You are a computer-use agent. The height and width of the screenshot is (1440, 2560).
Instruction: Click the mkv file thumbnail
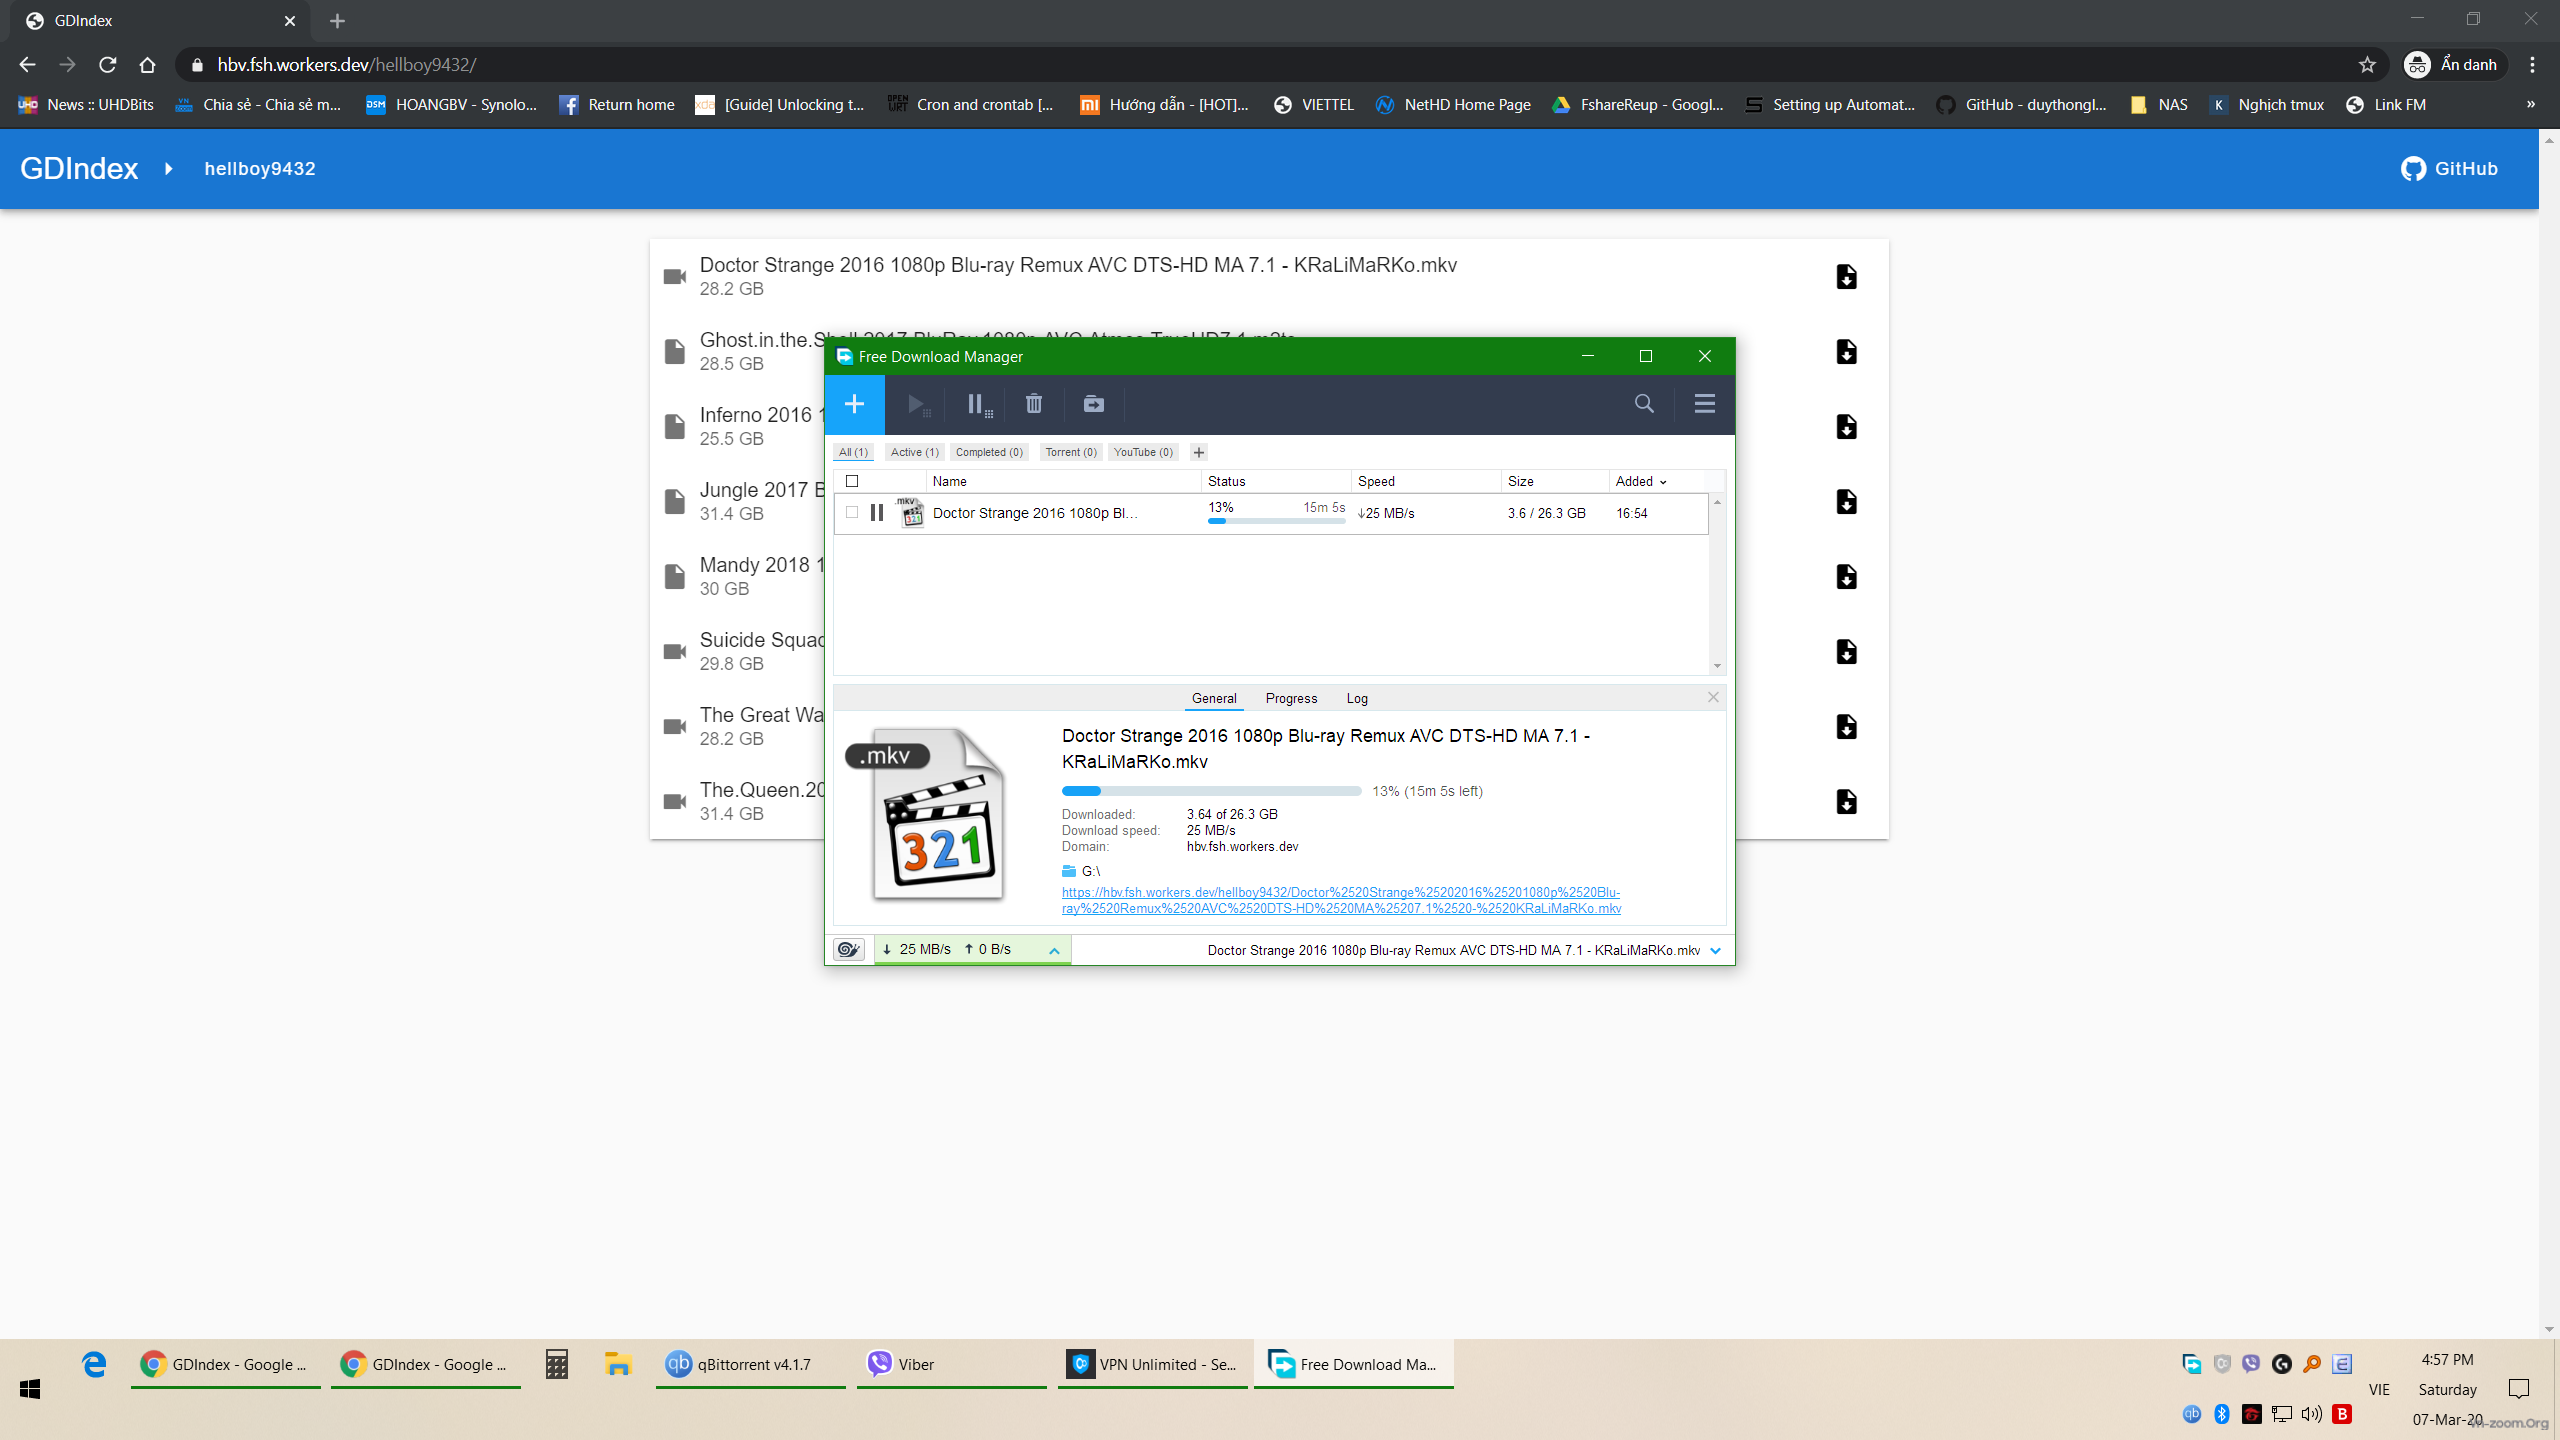coord(925,814)
